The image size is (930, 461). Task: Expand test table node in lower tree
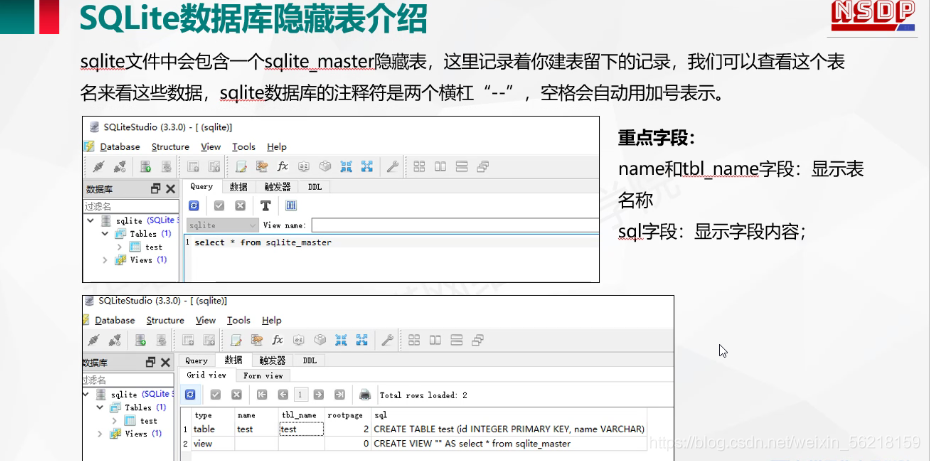[114, 421]
